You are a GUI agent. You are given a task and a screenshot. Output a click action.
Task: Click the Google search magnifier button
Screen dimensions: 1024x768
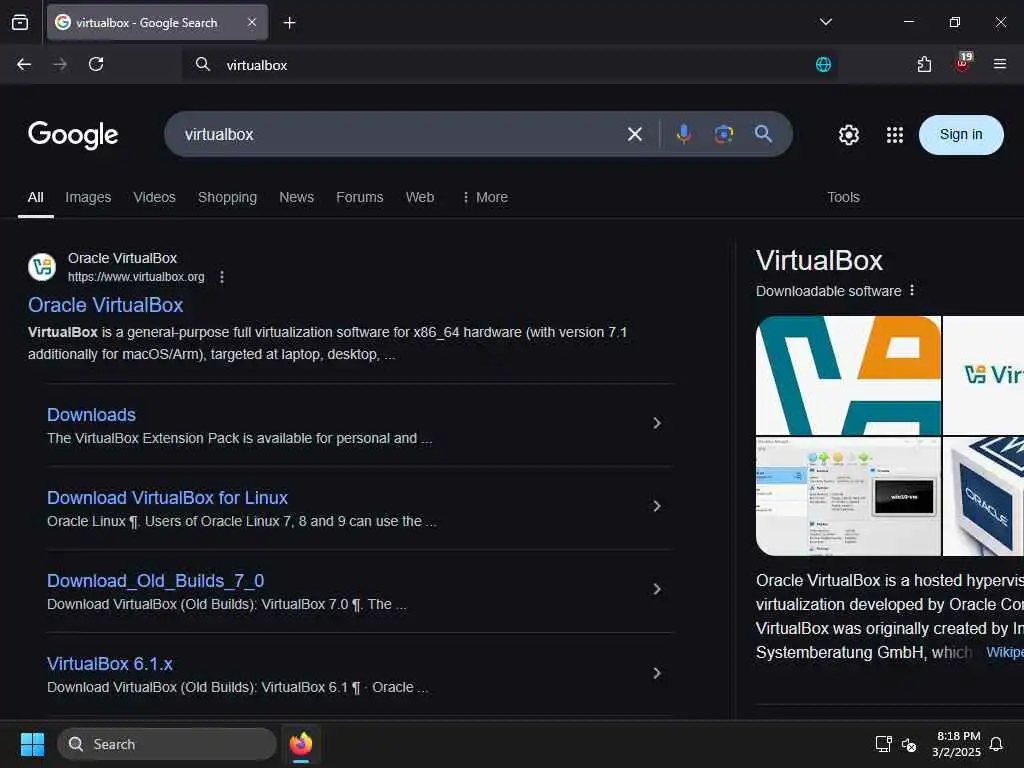[x=763, y=134]
